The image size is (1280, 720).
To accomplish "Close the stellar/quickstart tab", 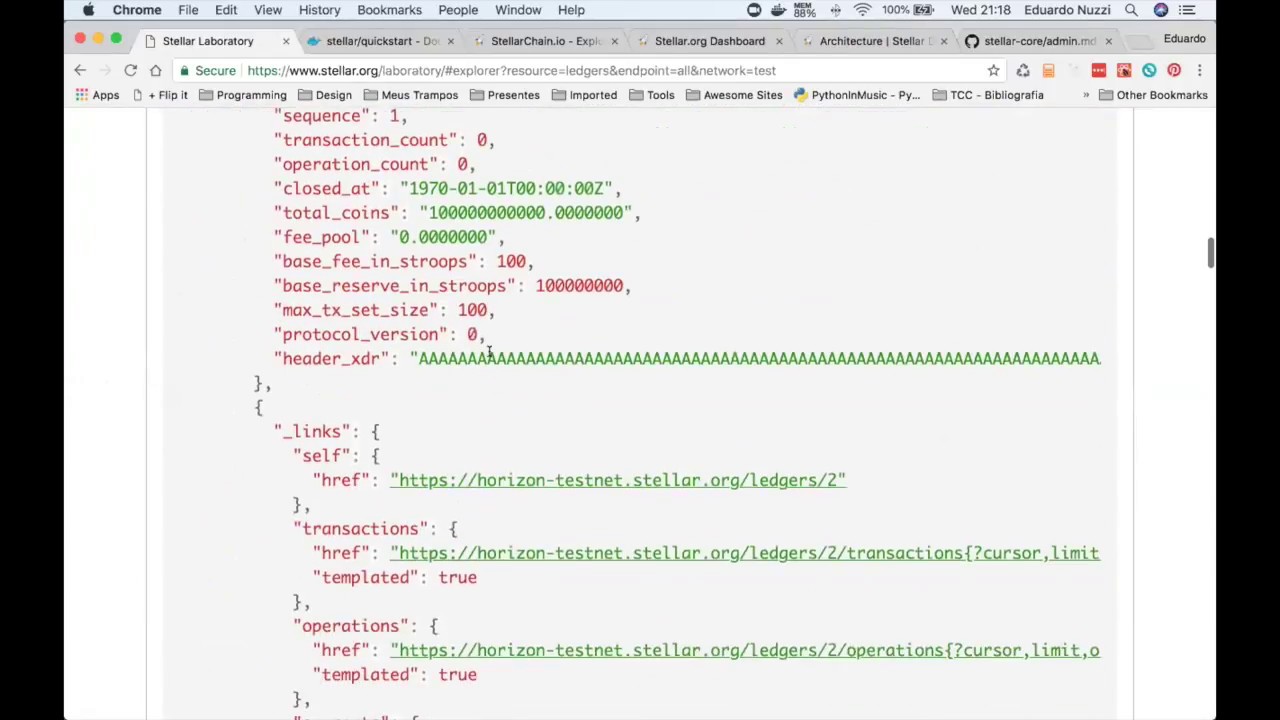I will click(x=450, y=41).
